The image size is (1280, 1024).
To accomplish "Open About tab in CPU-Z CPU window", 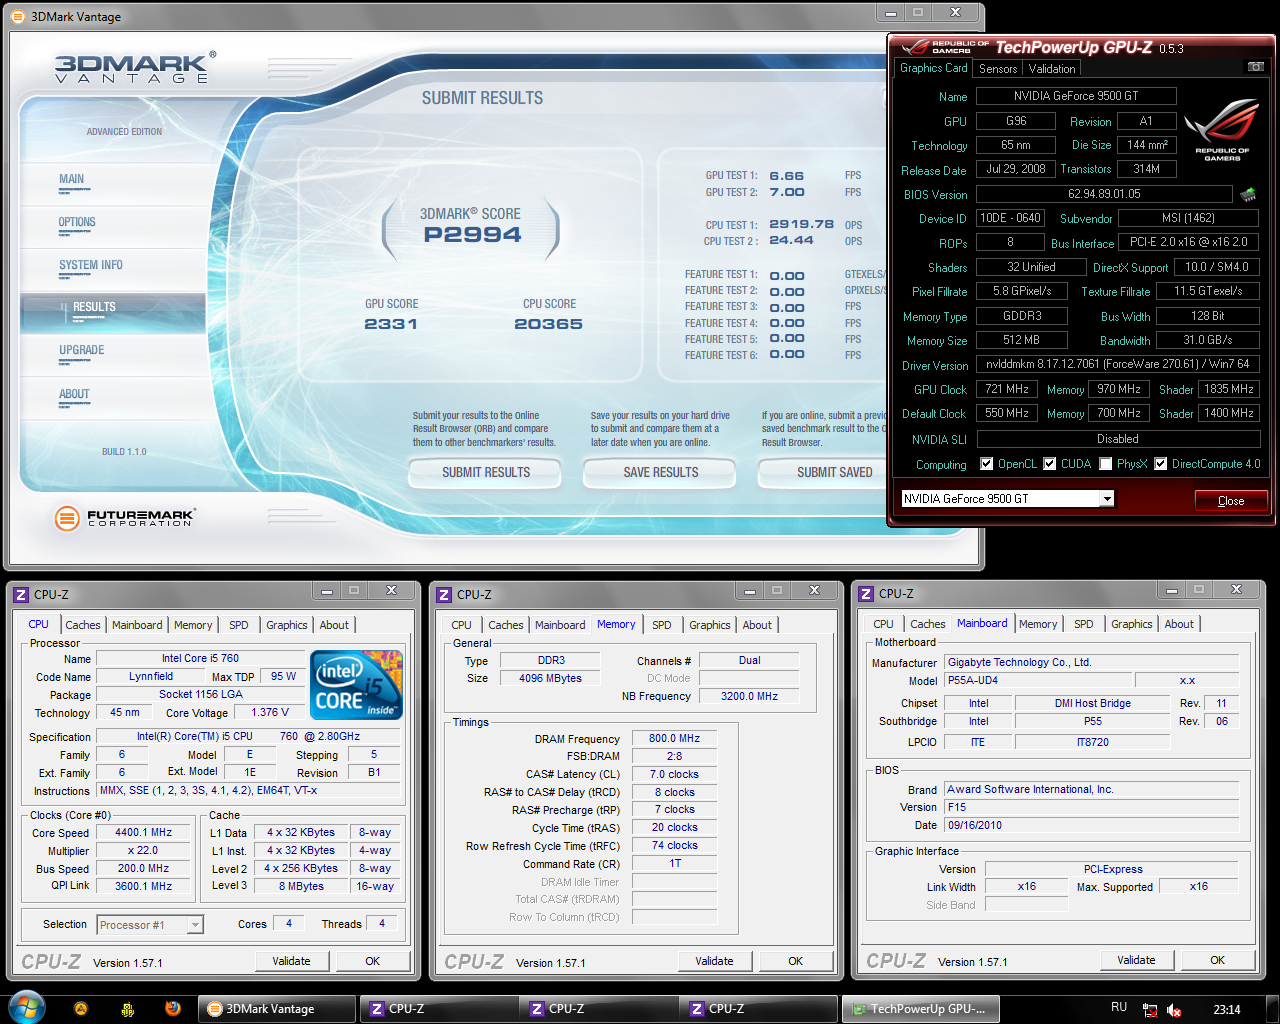I will coord(334,625).
